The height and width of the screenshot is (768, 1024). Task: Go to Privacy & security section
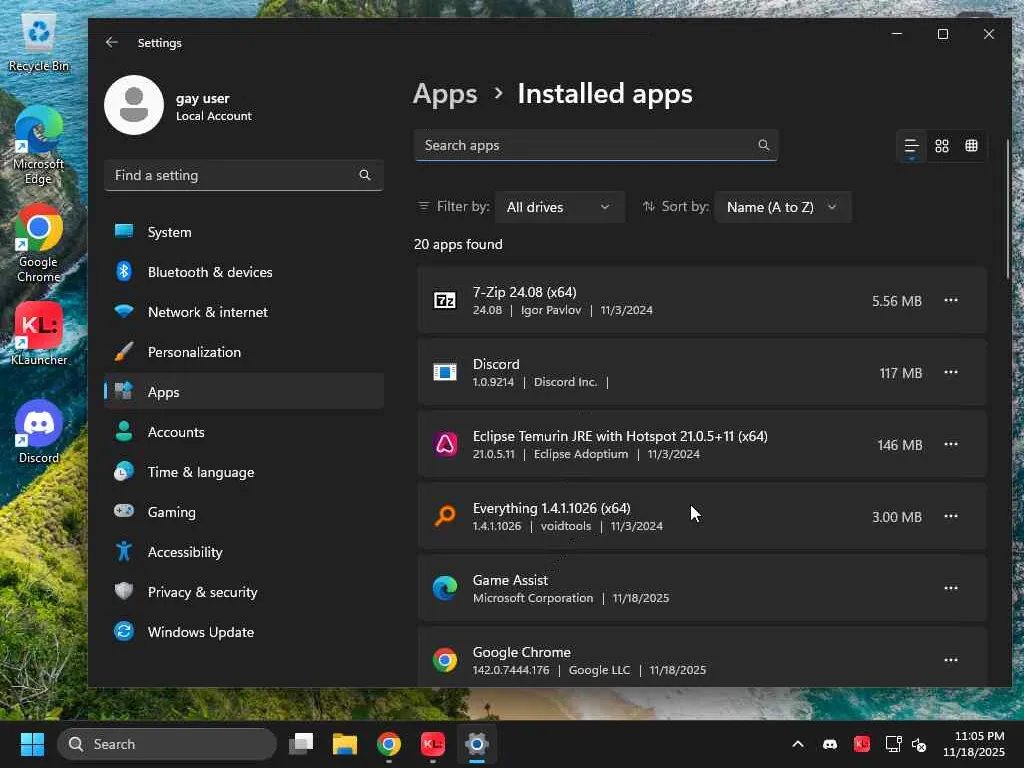pos(202,592)
